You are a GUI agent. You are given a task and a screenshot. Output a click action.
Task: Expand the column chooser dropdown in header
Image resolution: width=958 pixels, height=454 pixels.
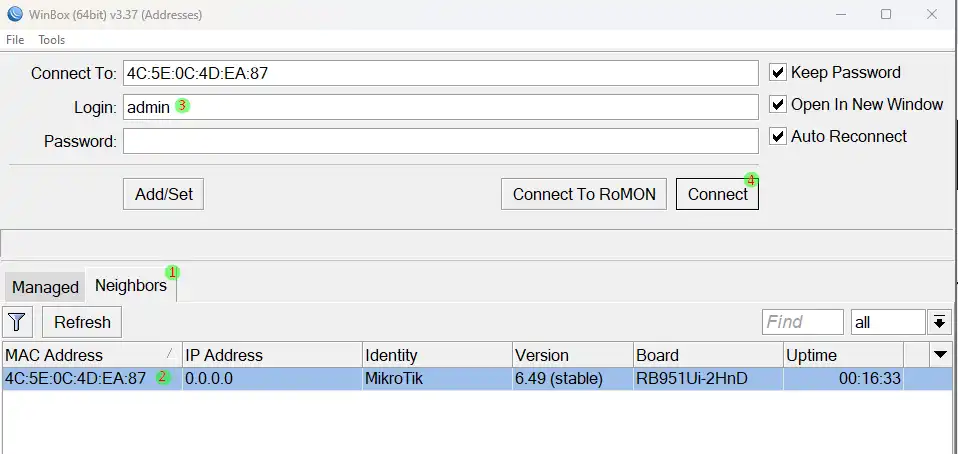point(940,355)
